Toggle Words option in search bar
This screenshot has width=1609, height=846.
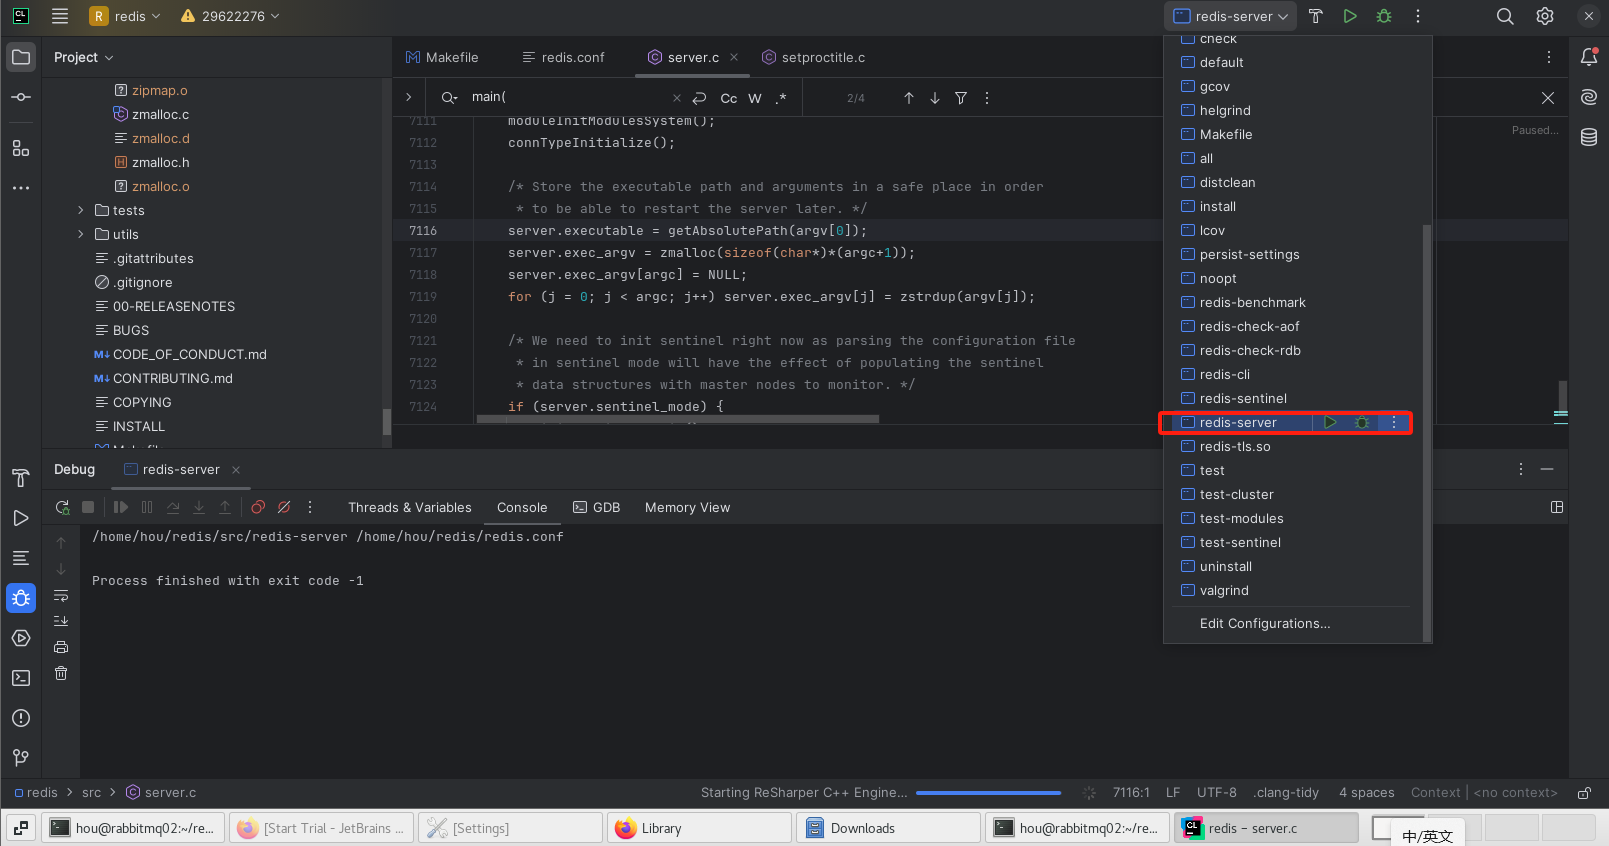tap(755, 98)
